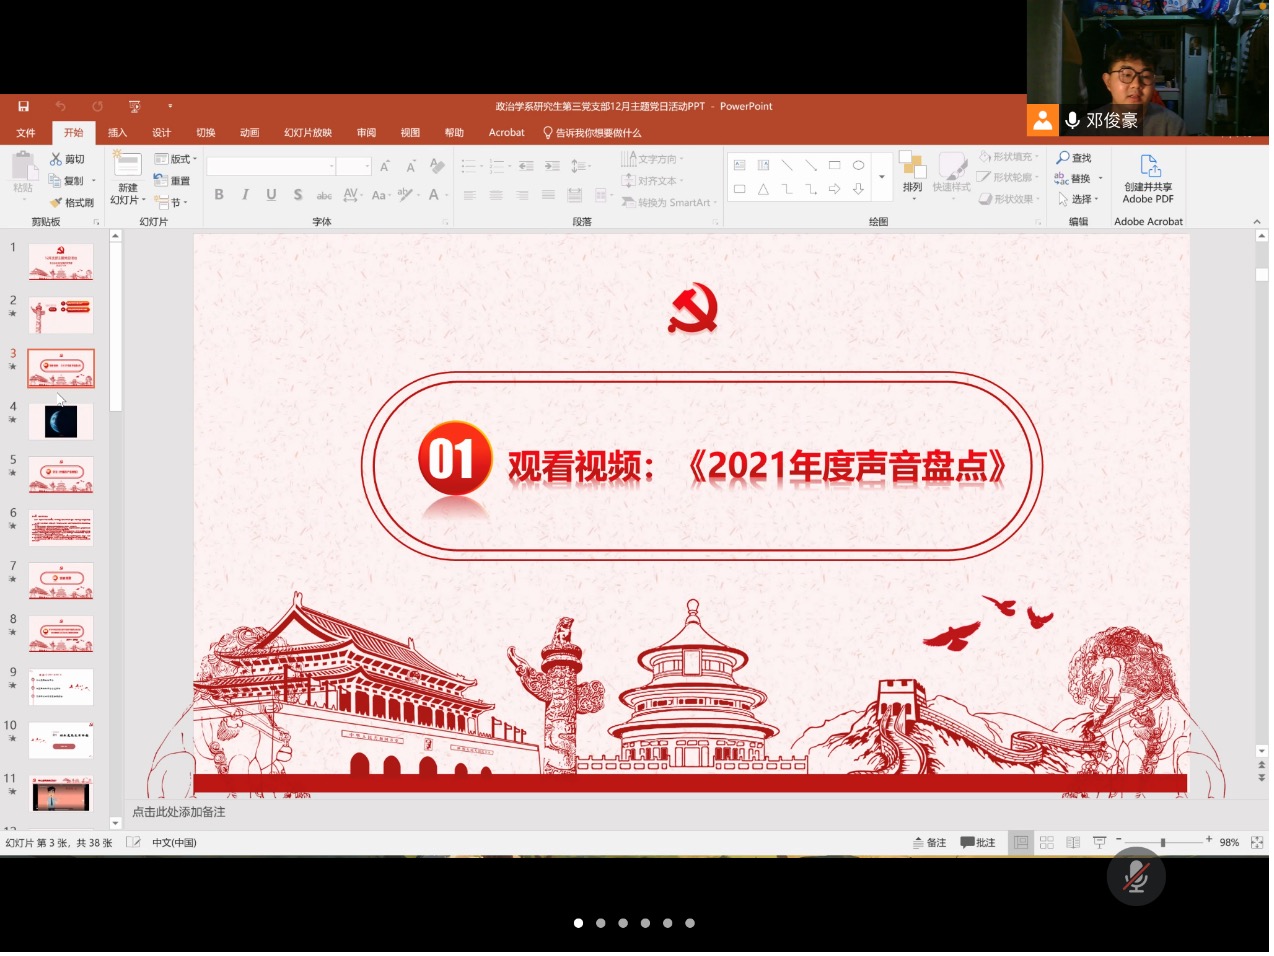This screenshot has height=956, width=1274.
Task: Start slideshow from beginning via quick access icon
Action: [x=134, y=106]
